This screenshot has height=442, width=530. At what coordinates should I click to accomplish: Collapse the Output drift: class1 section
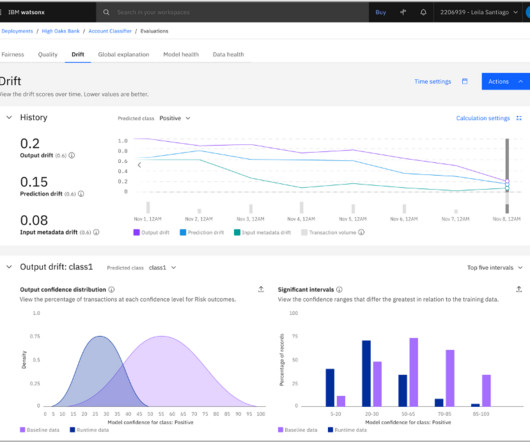click(9, 267)
